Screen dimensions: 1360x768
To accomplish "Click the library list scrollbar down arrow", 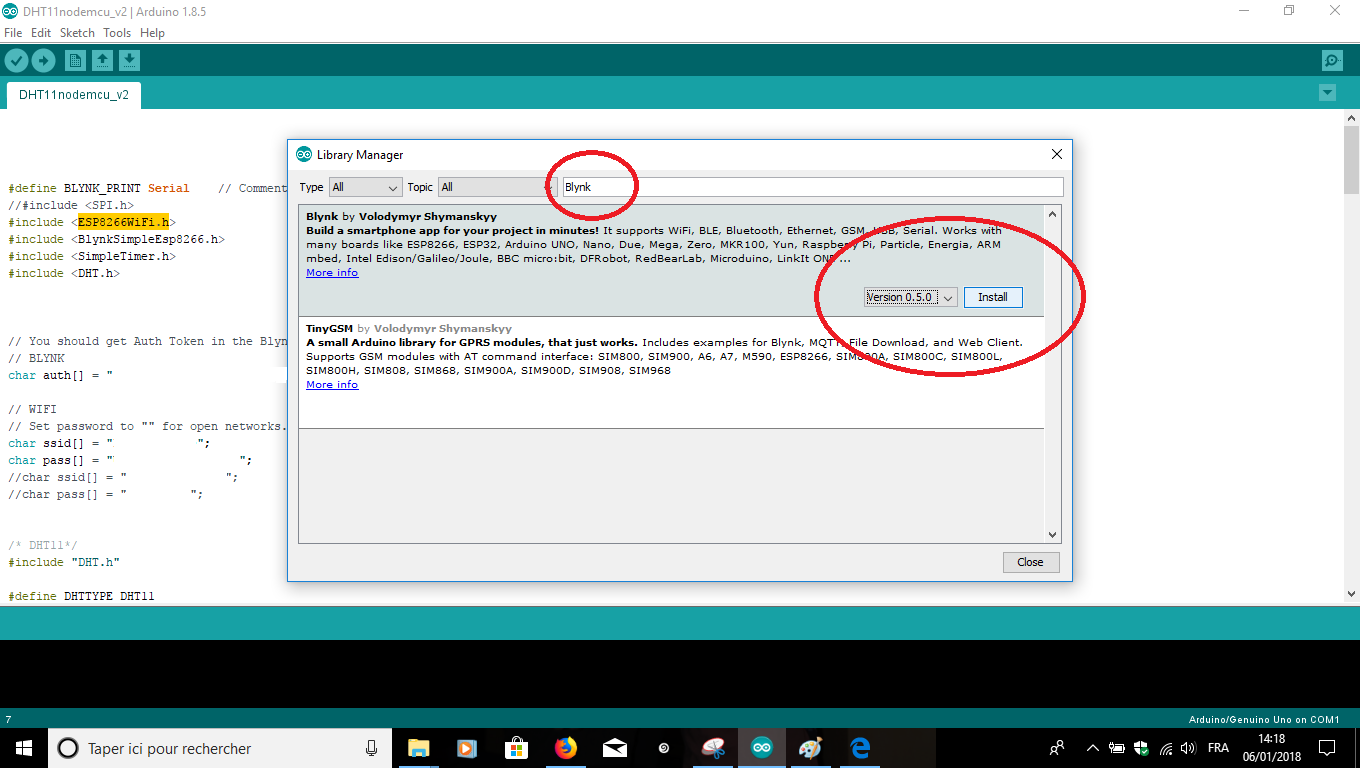I will point(1052,535).
